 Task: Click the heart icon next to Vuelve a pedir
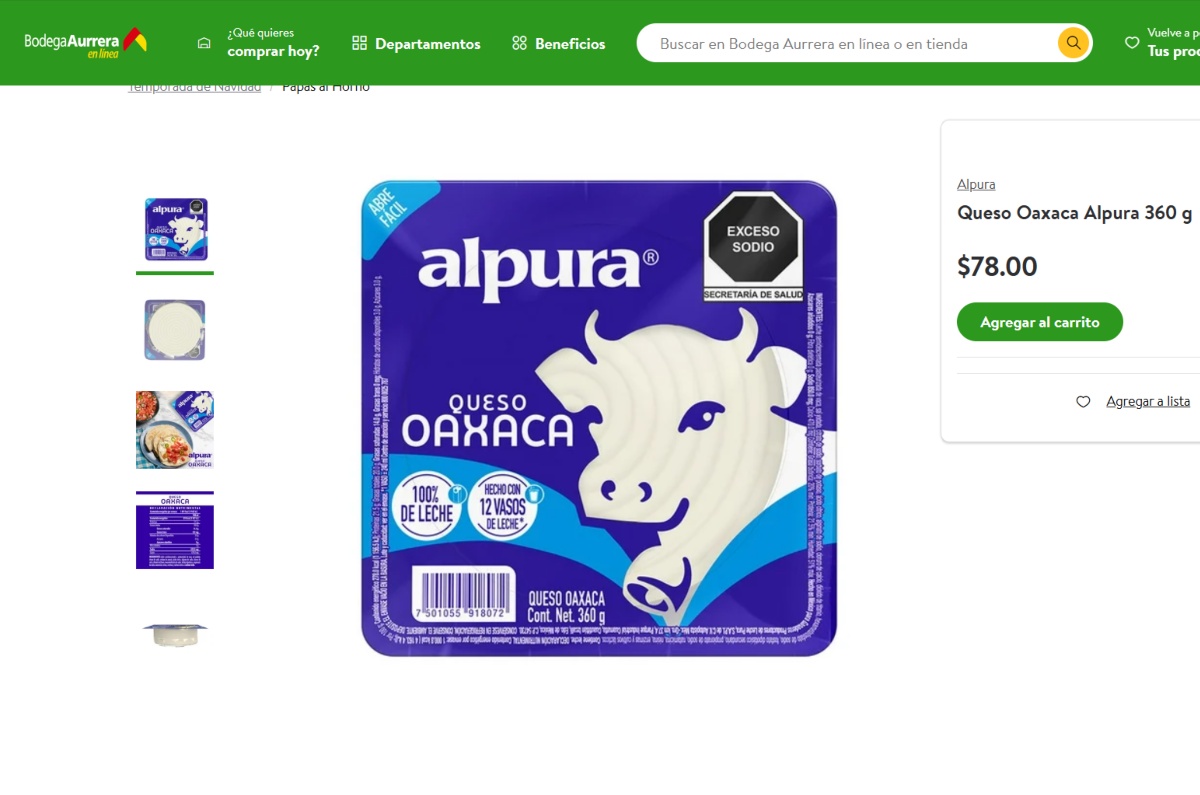(1132, 43)
